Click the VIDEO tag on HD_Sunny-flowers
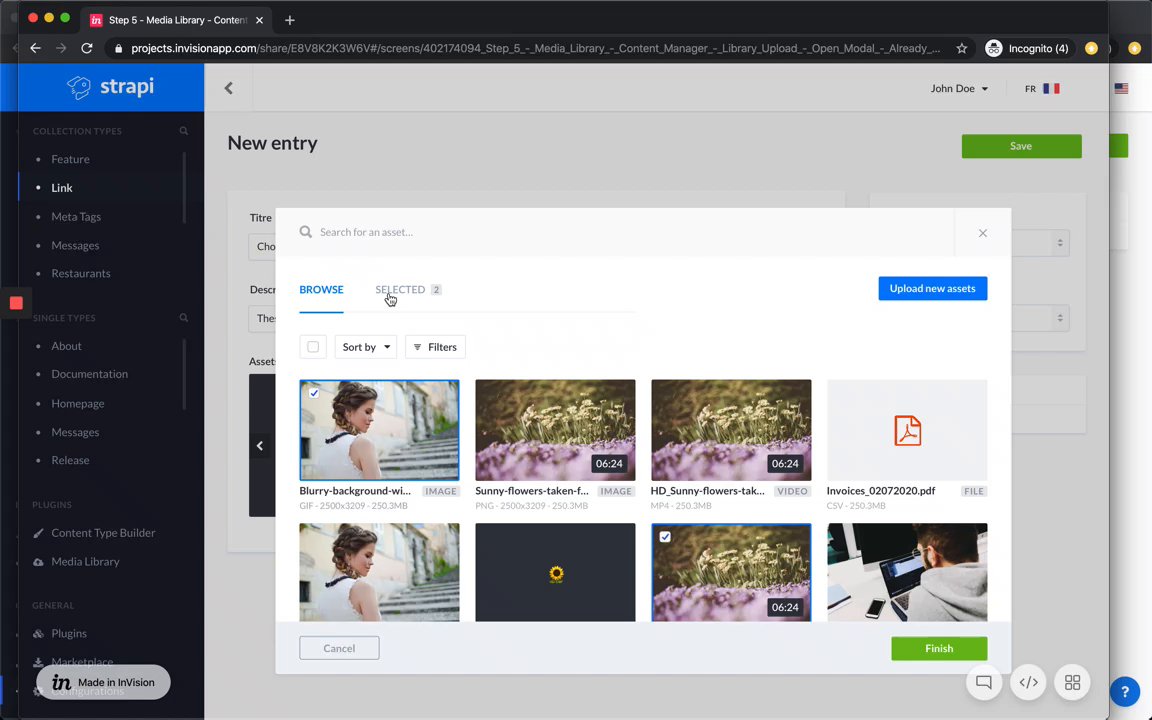The width and height of the screenshot is (1152, 720). coord(792,492)
